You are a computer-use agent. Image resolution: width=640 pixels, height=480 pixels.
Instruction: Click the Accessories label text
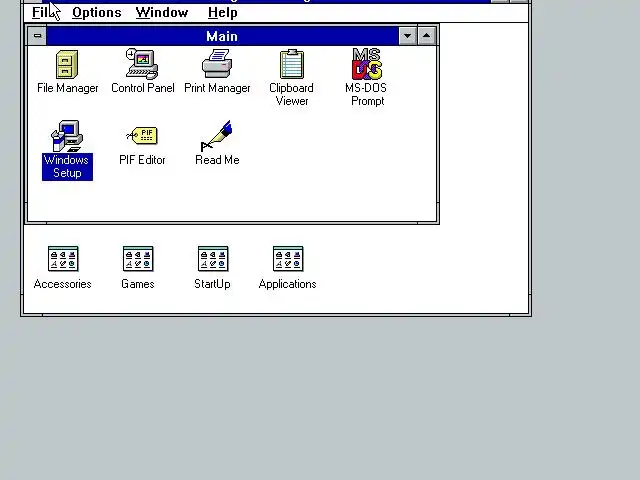pyautogui.click(x=62, y=284)
